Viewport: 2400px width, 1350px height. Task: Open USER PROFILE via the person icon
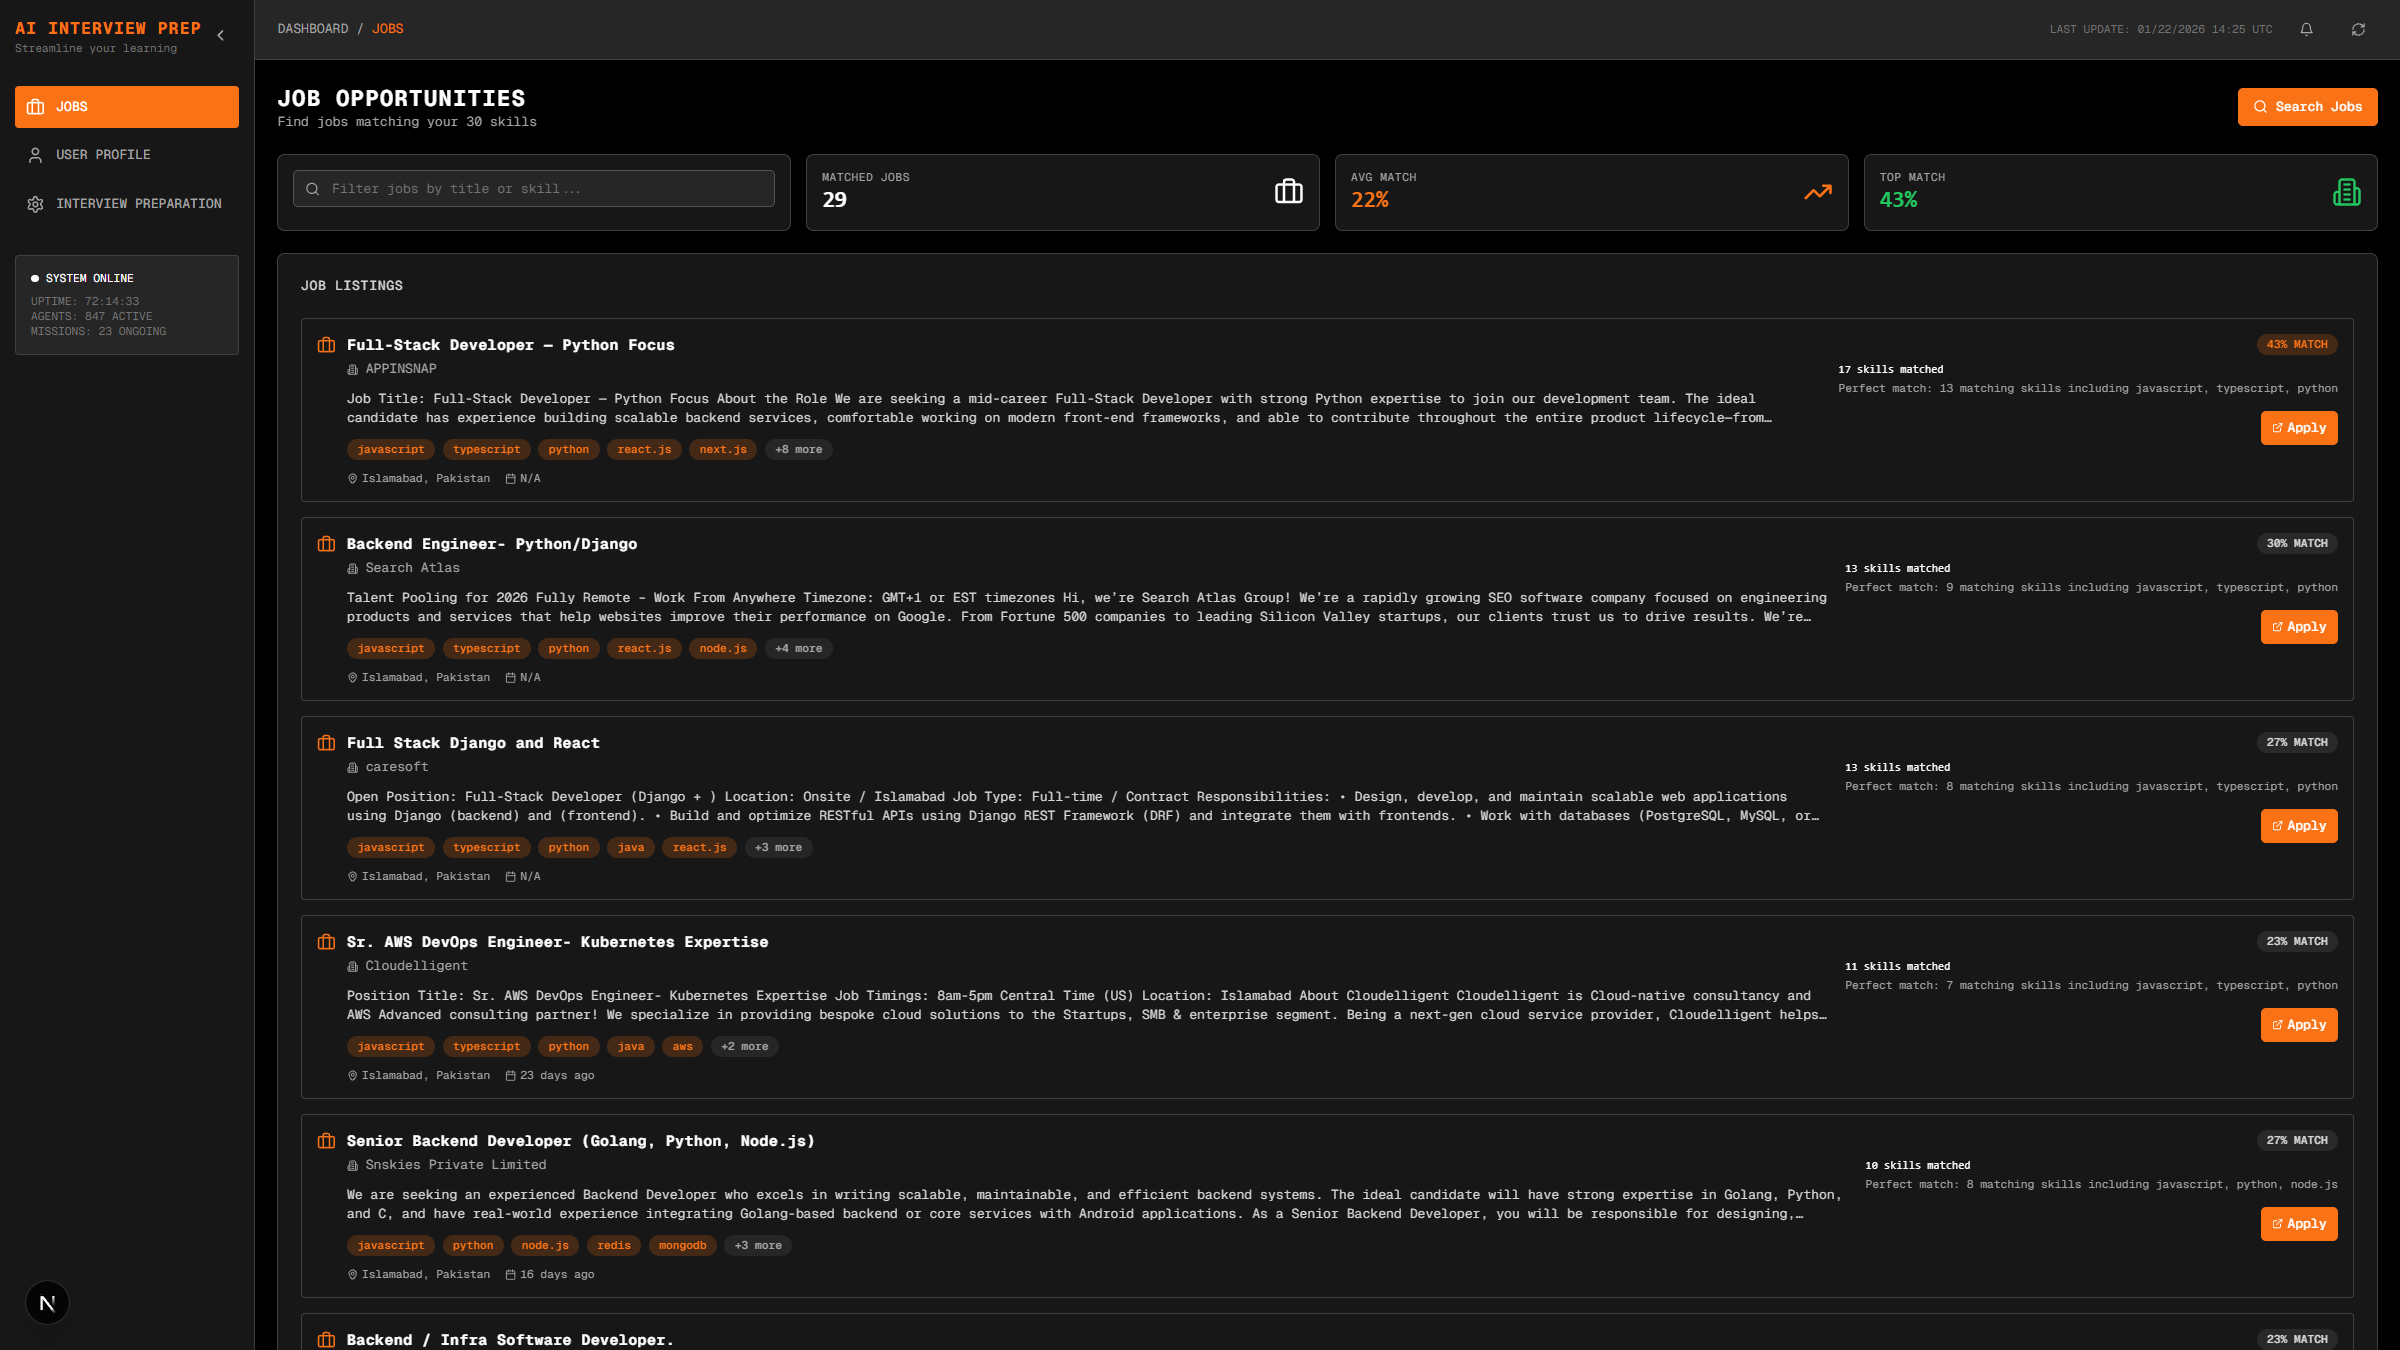(36, 154)
